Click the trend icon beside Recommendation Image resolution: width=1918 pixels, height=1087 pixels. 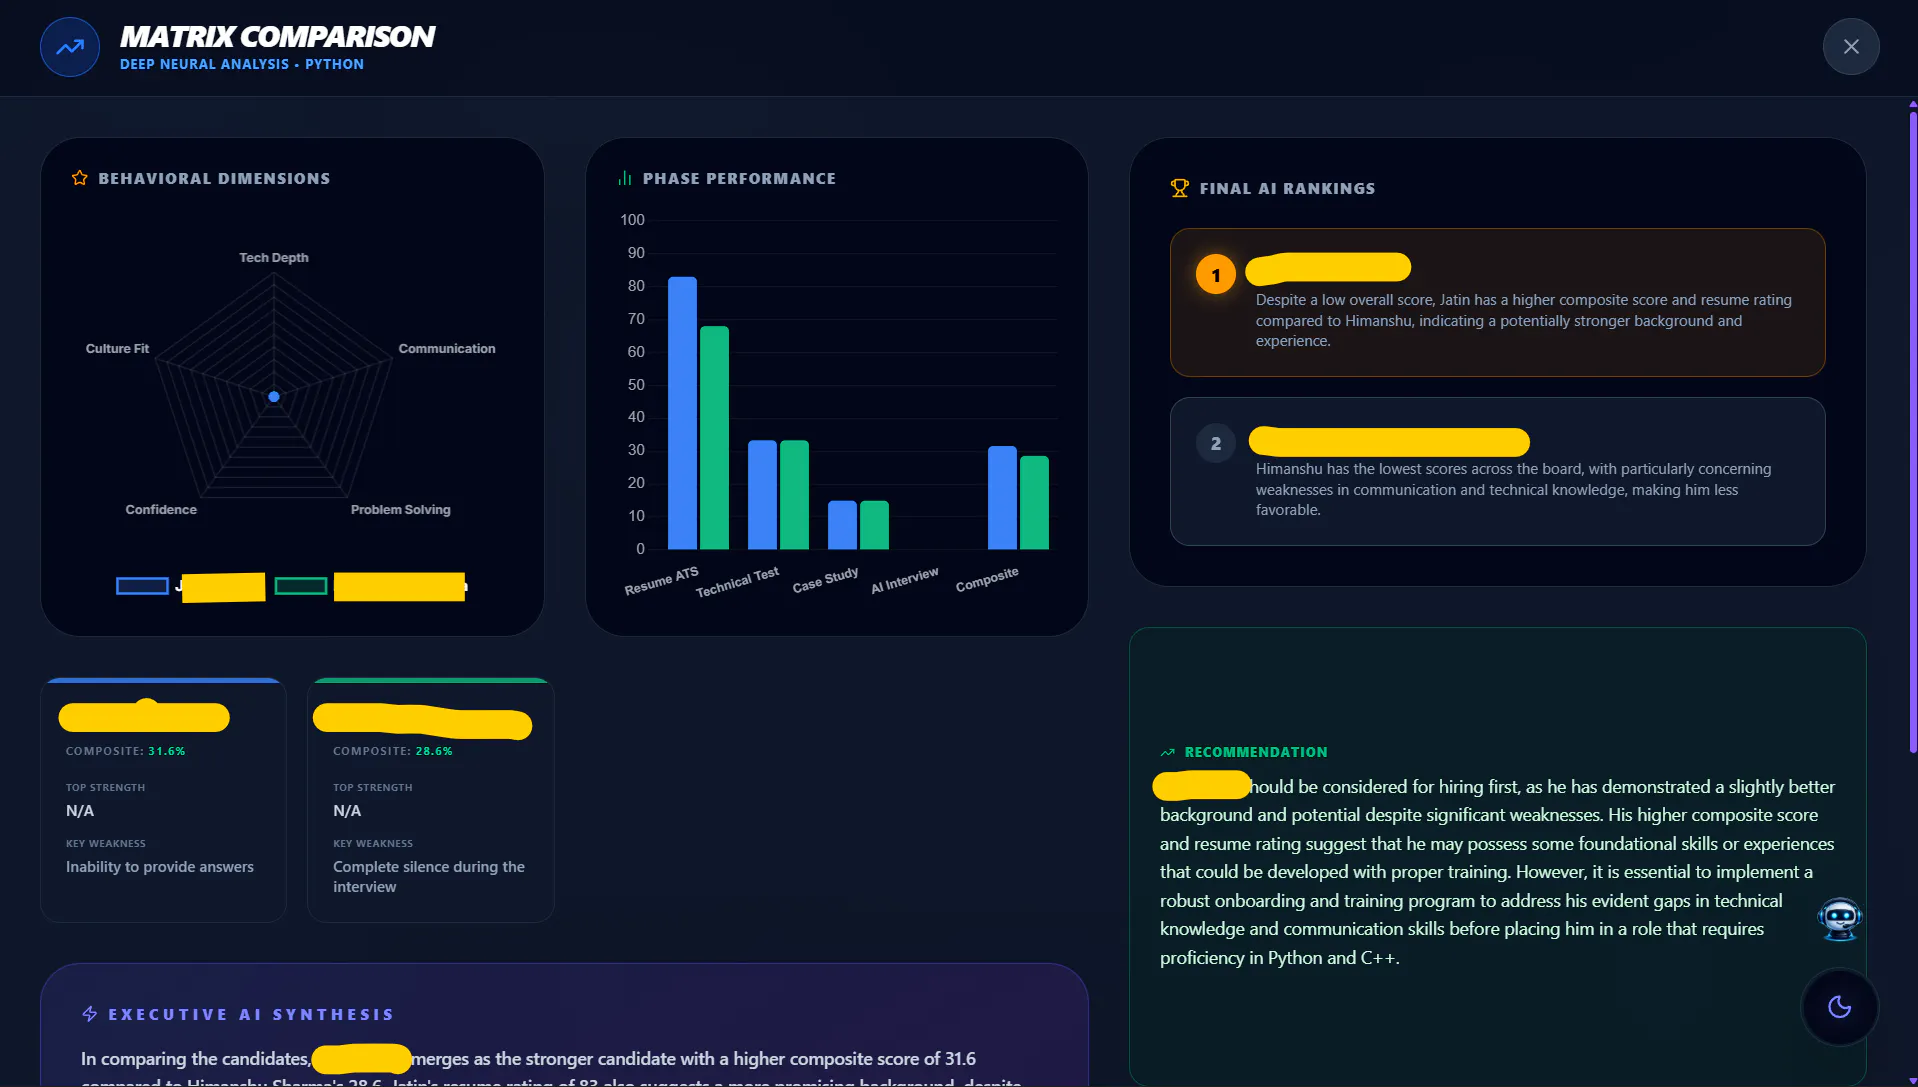[x=1167, y=752]
